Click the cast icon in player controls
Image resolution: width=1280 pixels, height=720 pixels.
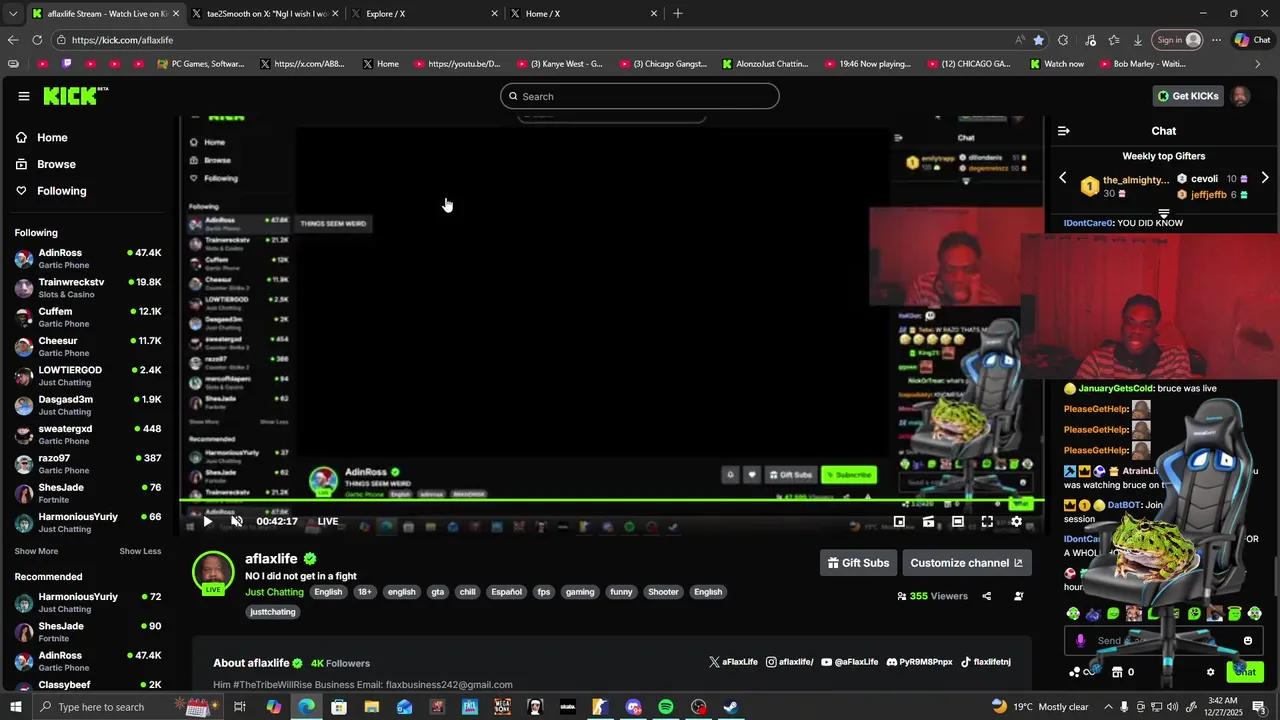click(929, 521)
